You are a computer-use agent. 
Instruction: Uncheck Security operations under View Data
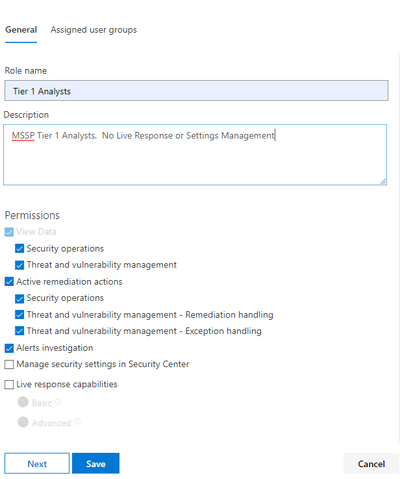coord(19,248)
